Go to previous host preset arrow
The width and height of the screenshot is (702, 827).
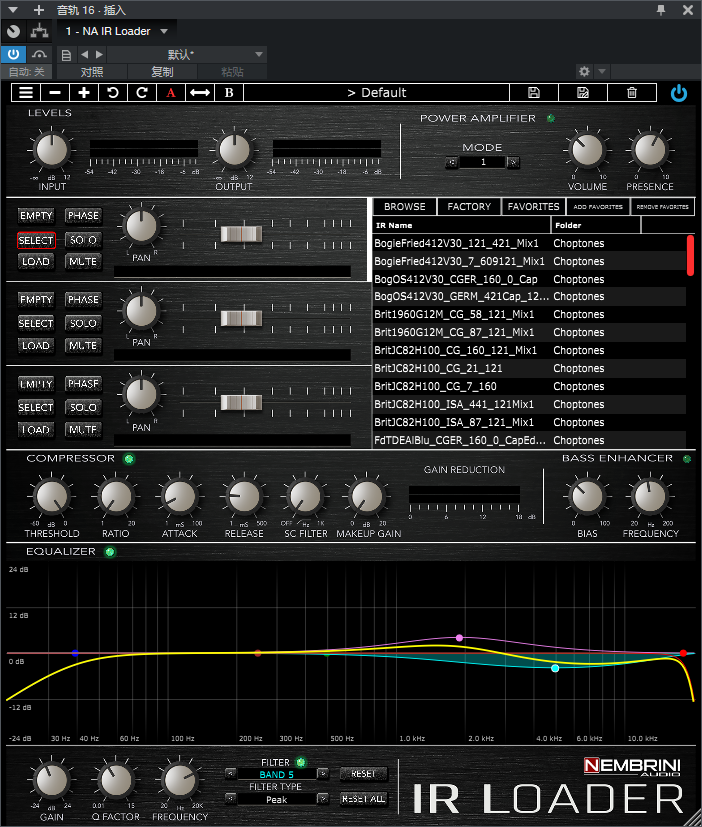click(x=84, y=54)
